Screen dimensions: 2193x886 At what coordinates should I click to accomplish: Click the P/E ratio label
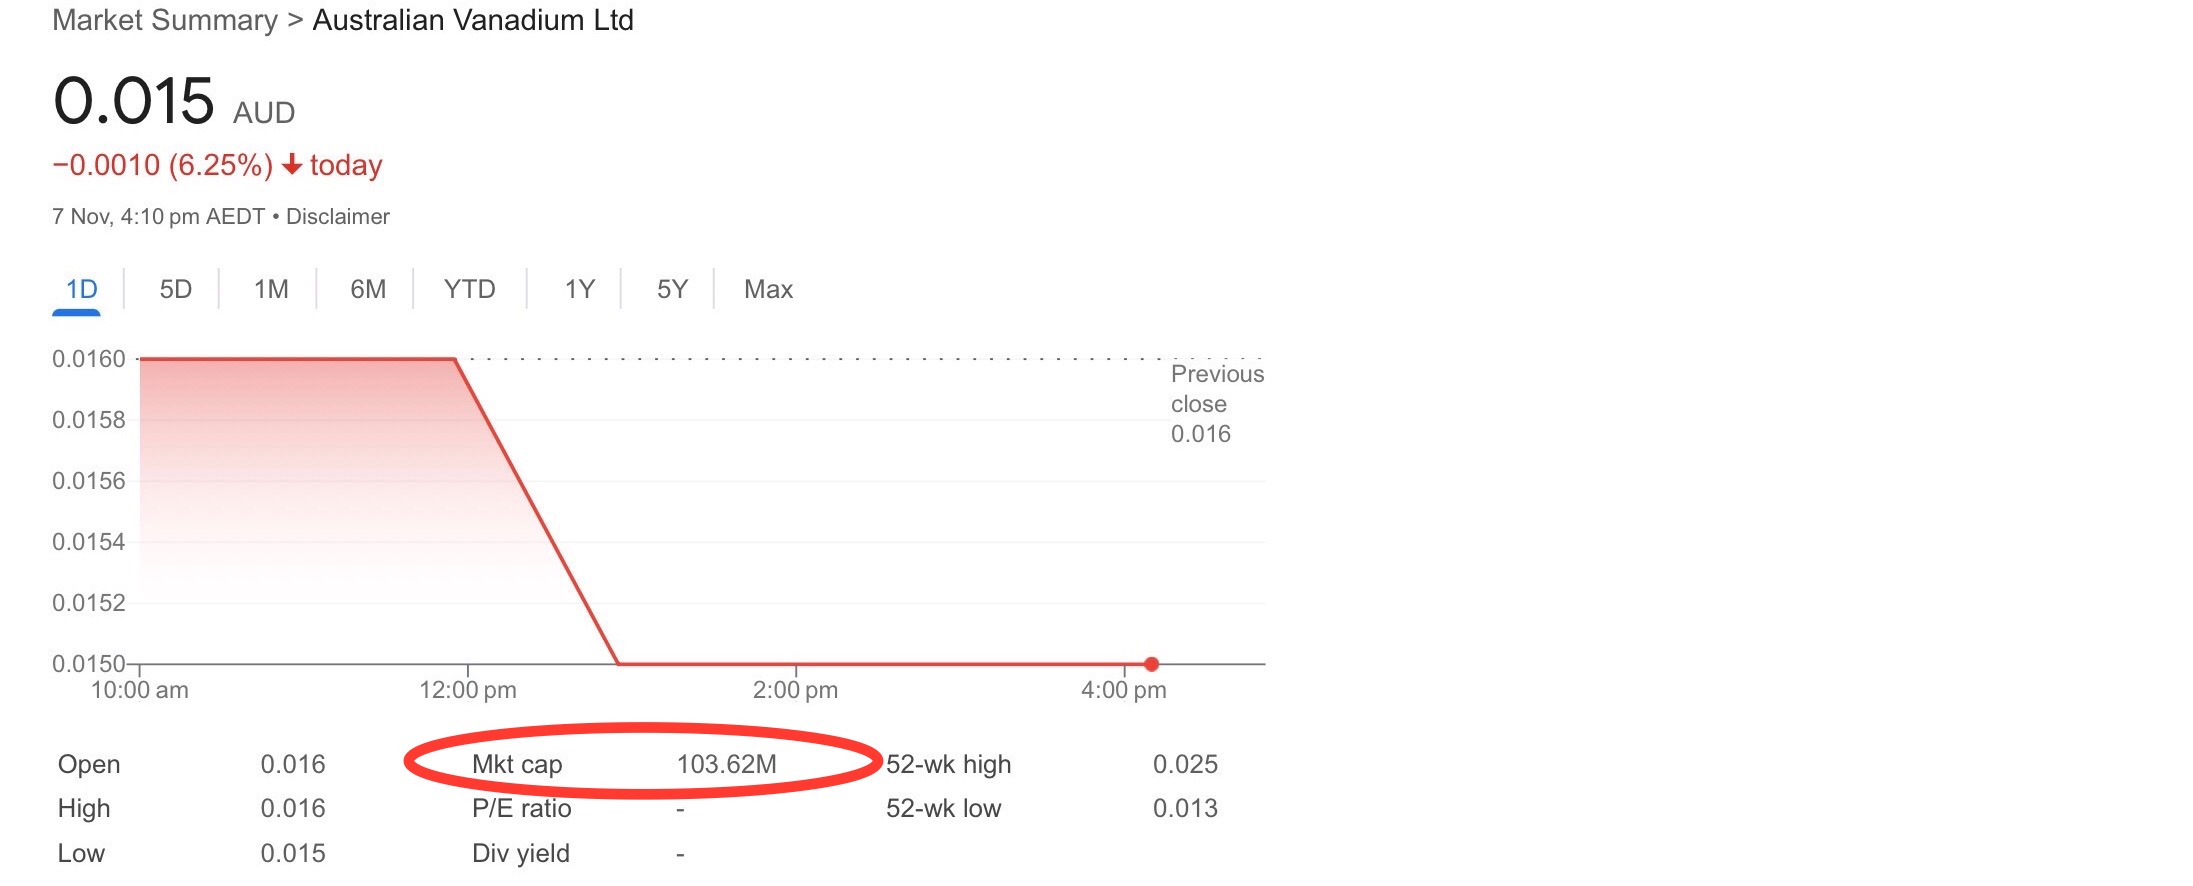click(x=521, y=808)
